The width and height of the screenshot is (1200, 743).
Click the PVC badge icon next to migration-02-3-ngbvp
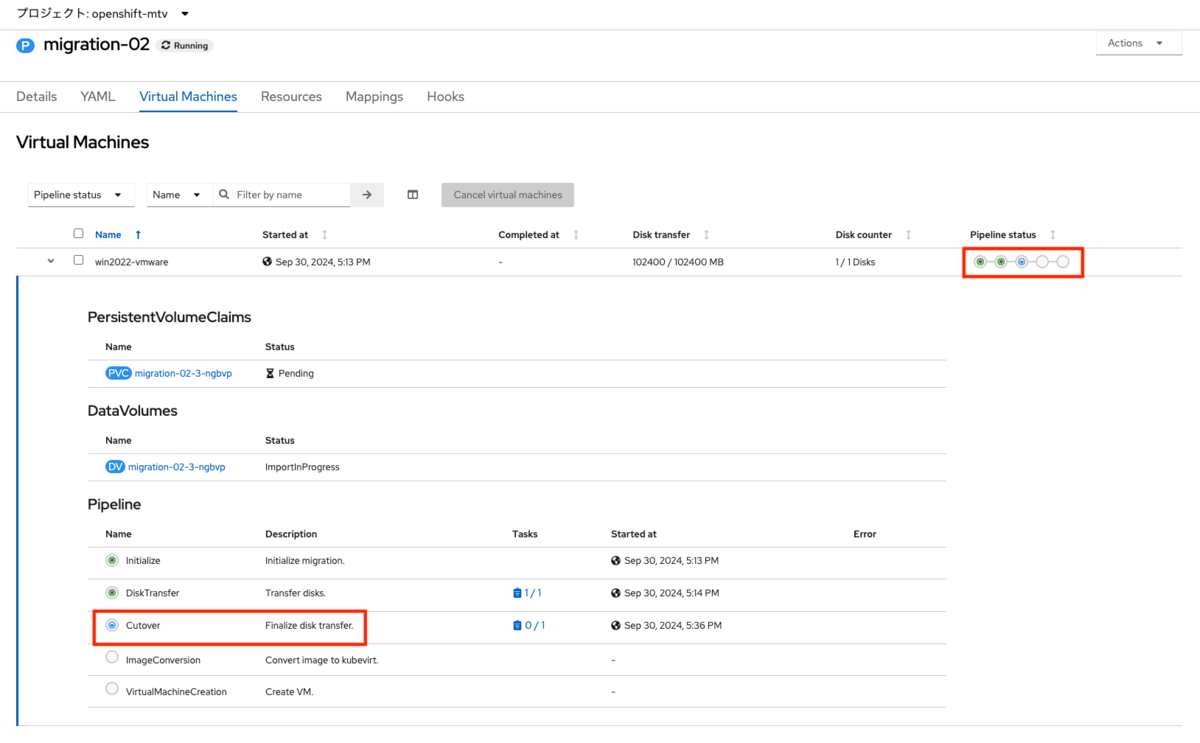point(119,372)
